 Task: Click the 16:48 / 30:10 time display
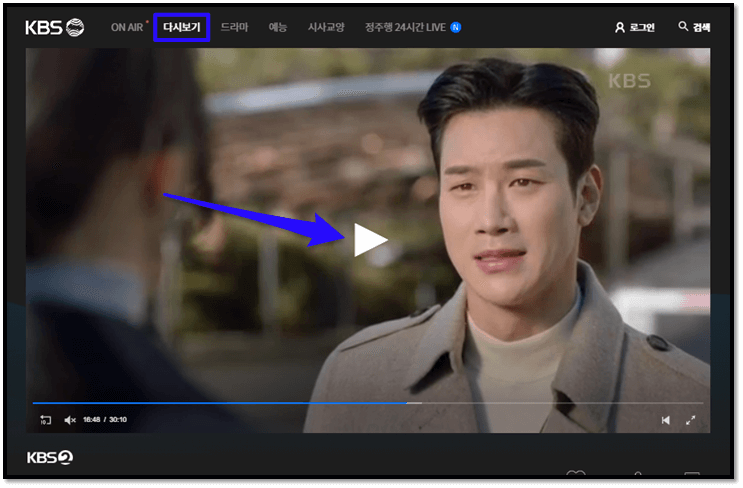[105, 420]
